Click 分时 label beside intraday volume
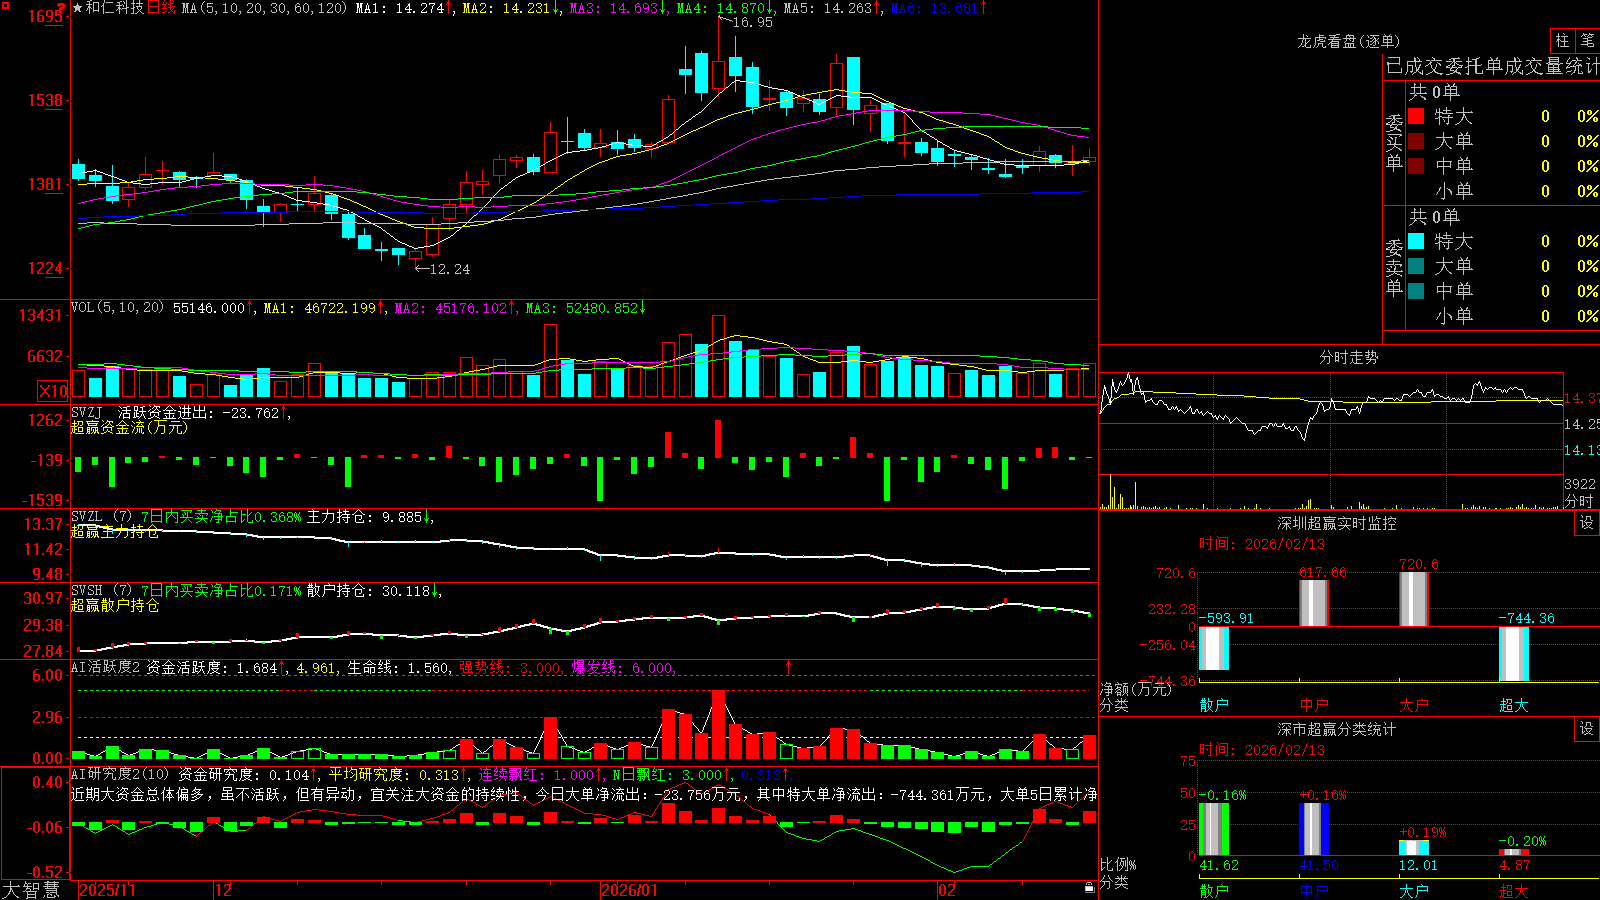The image size is (1600, 900). pyautogui.click(x=1579, y=500)
